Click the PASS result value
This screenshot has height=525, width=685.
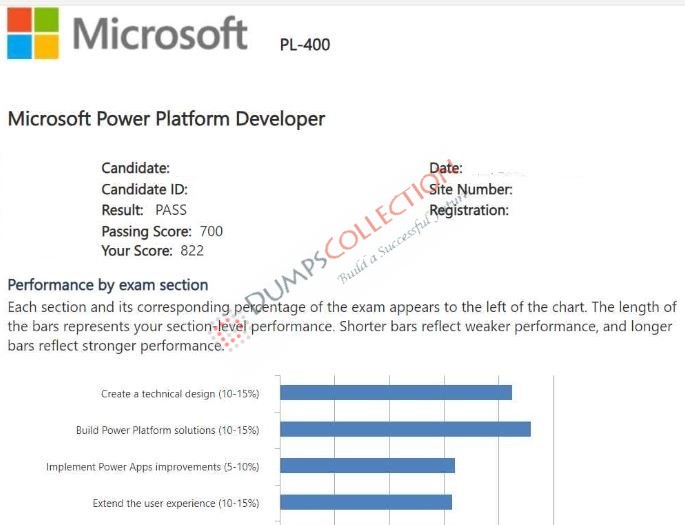171,210
